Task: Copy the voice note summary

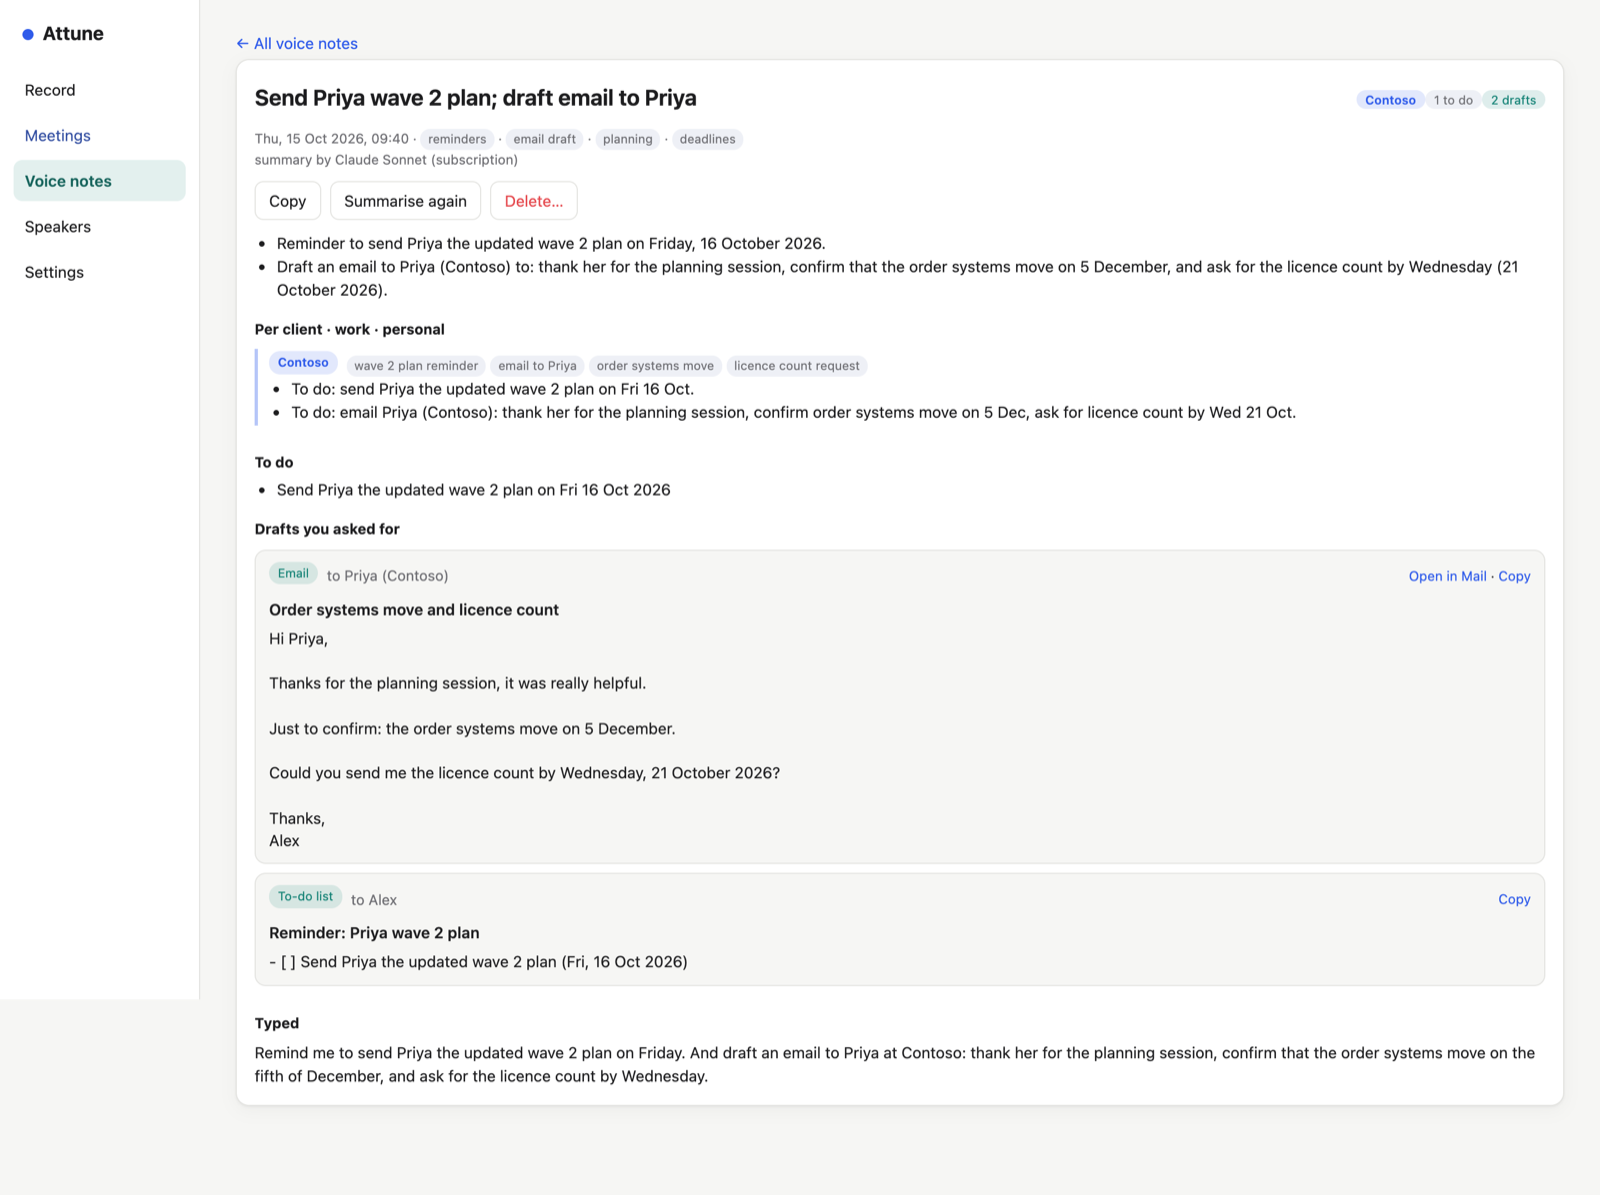Action: (x=287, y=201)
